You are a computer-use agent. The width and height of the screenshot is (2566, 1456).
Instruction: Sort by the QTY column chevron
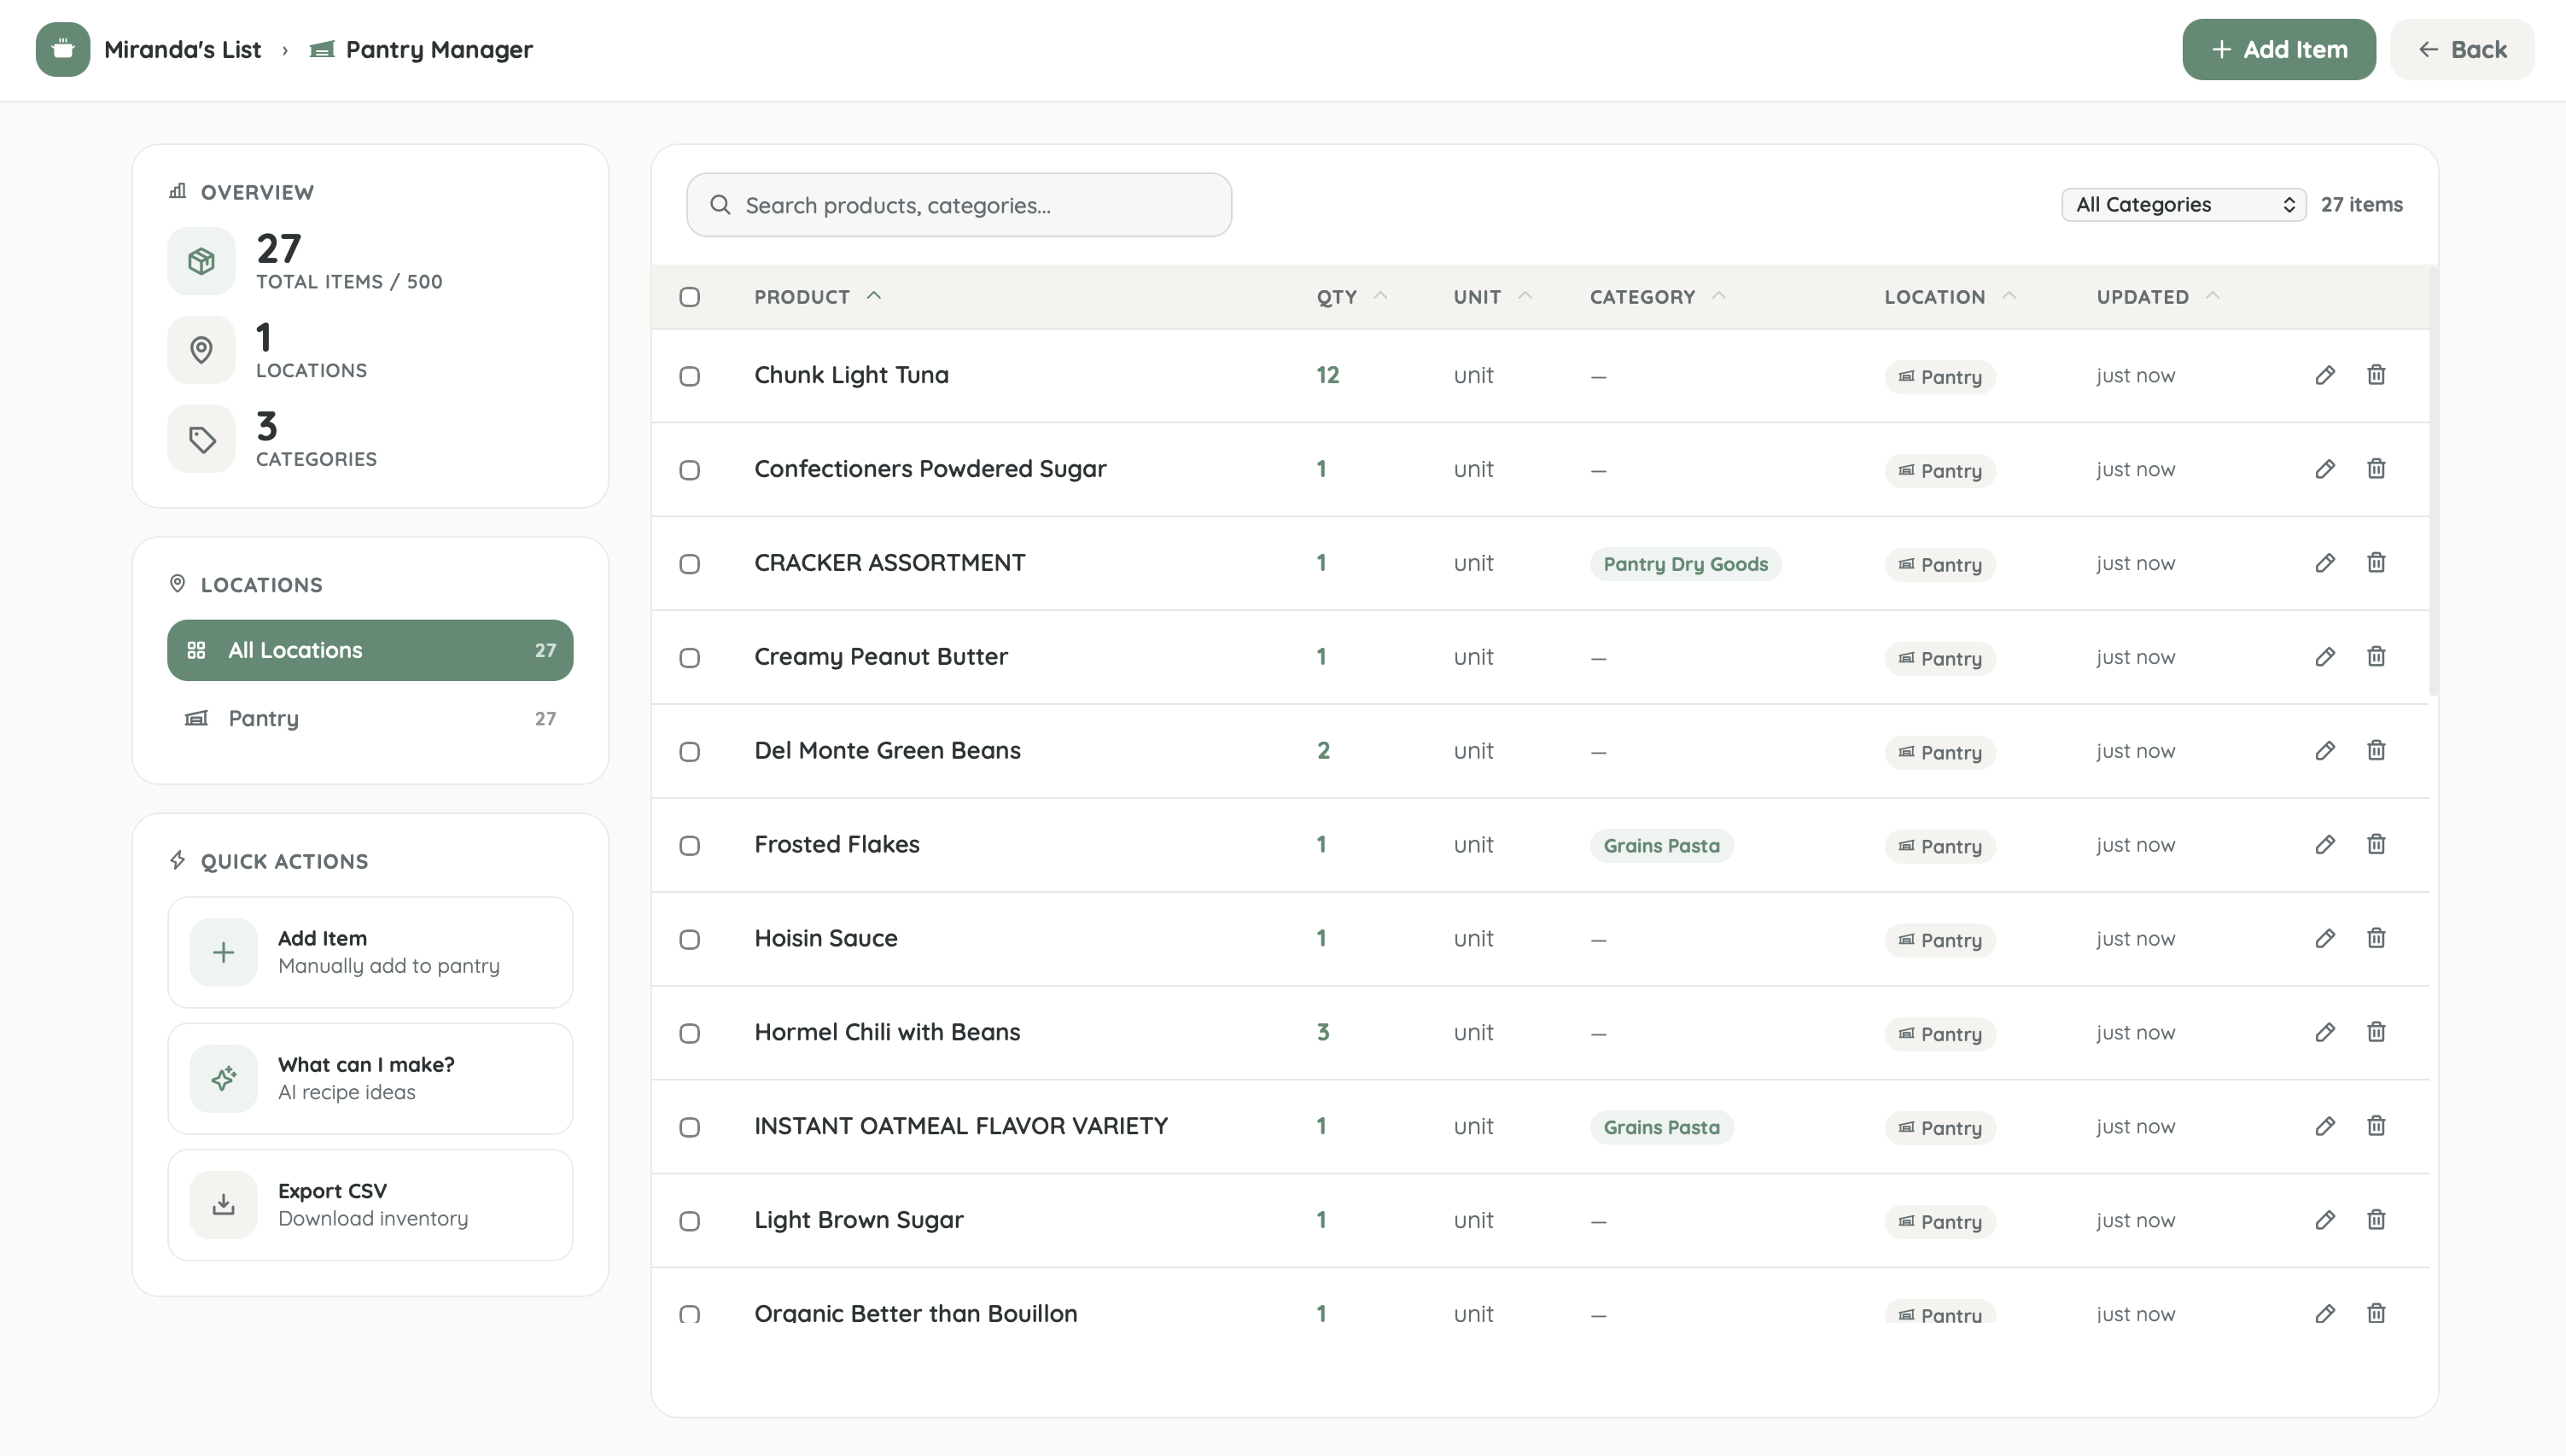click(1383, 295)
